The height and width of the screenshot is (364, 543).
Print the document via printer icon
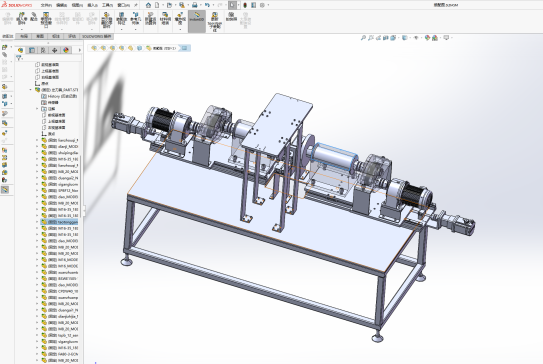(195, 5)
